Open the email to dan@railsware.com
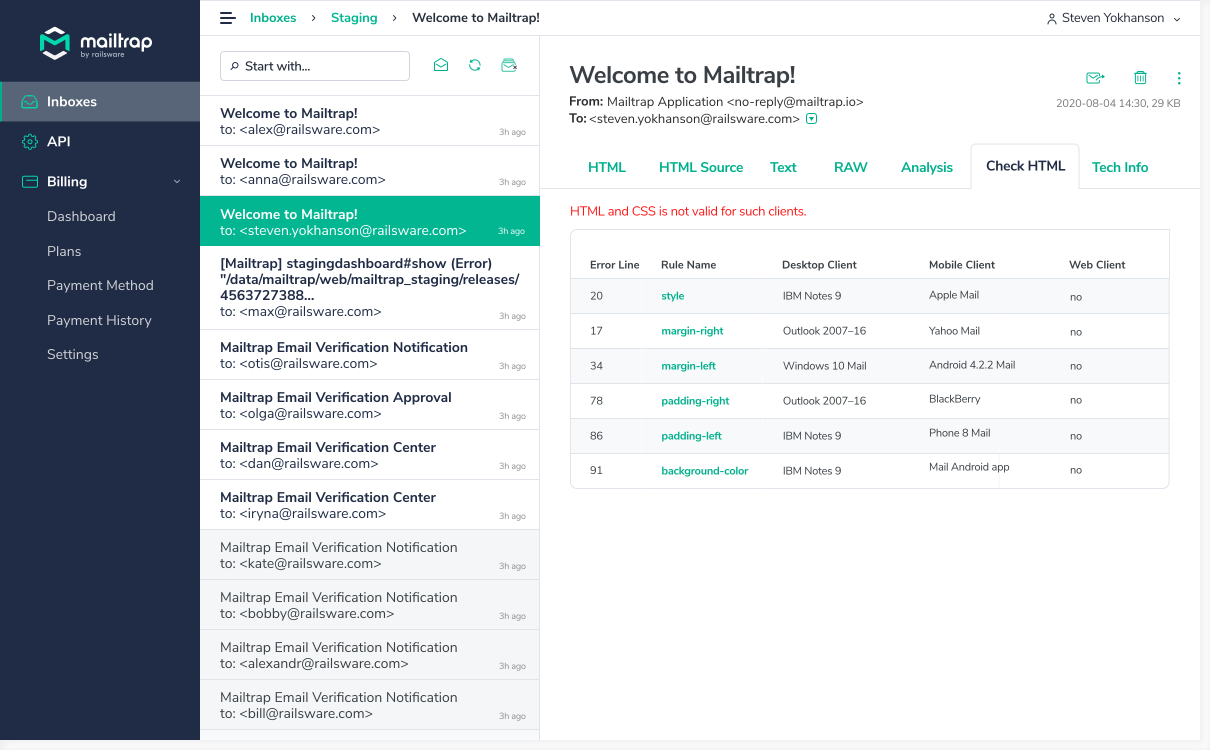 [x=370, y=455]
